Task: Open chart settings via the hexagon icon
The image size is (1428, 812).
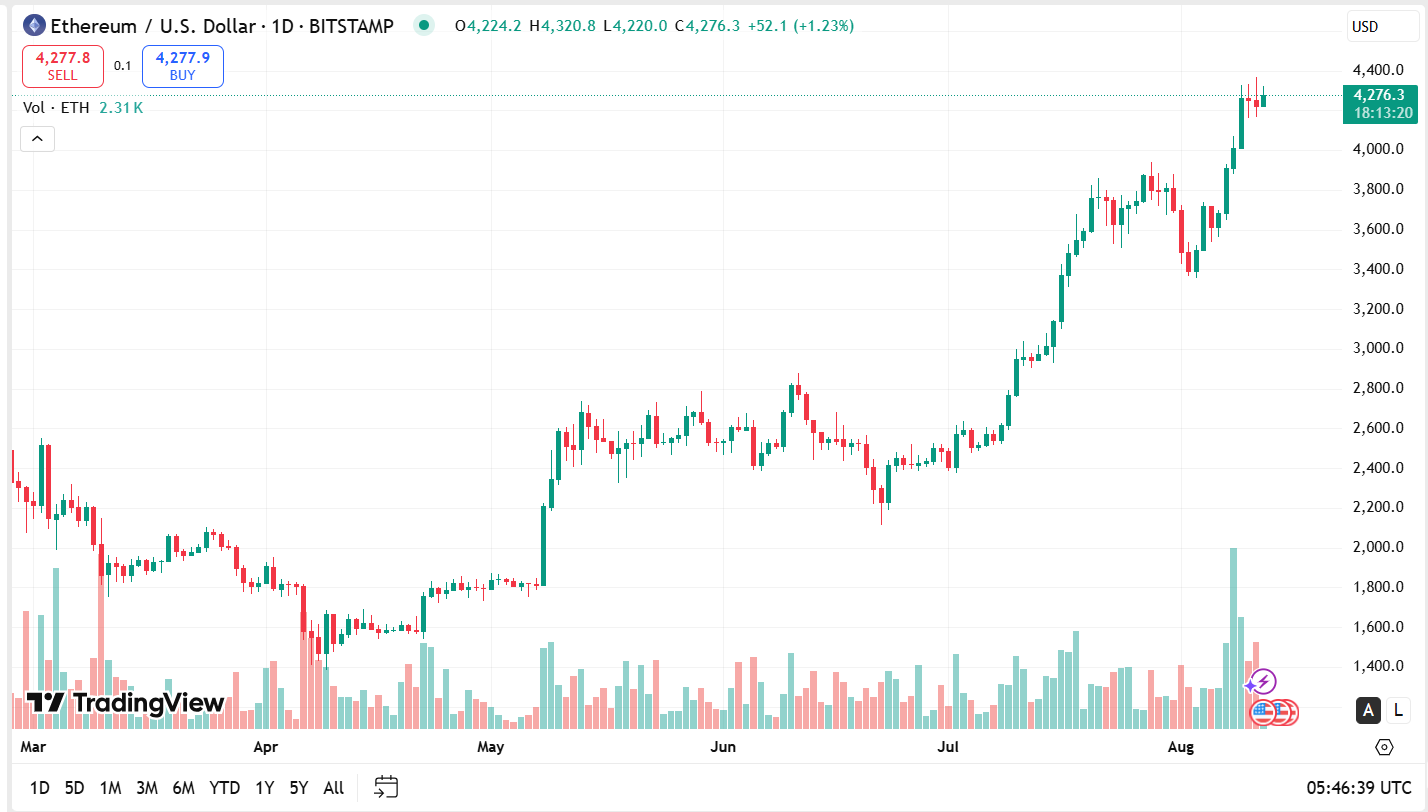Action: coord(1384,747)
